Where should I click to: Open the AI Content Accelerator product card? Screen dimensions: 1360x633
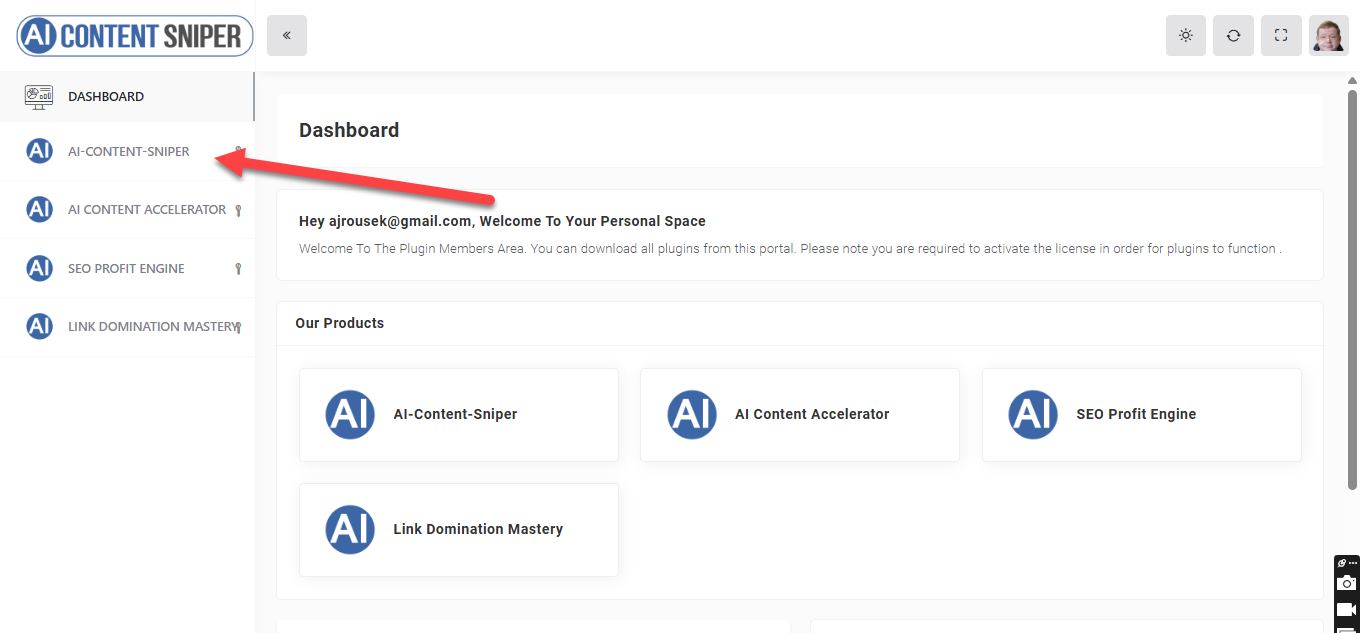800,415
